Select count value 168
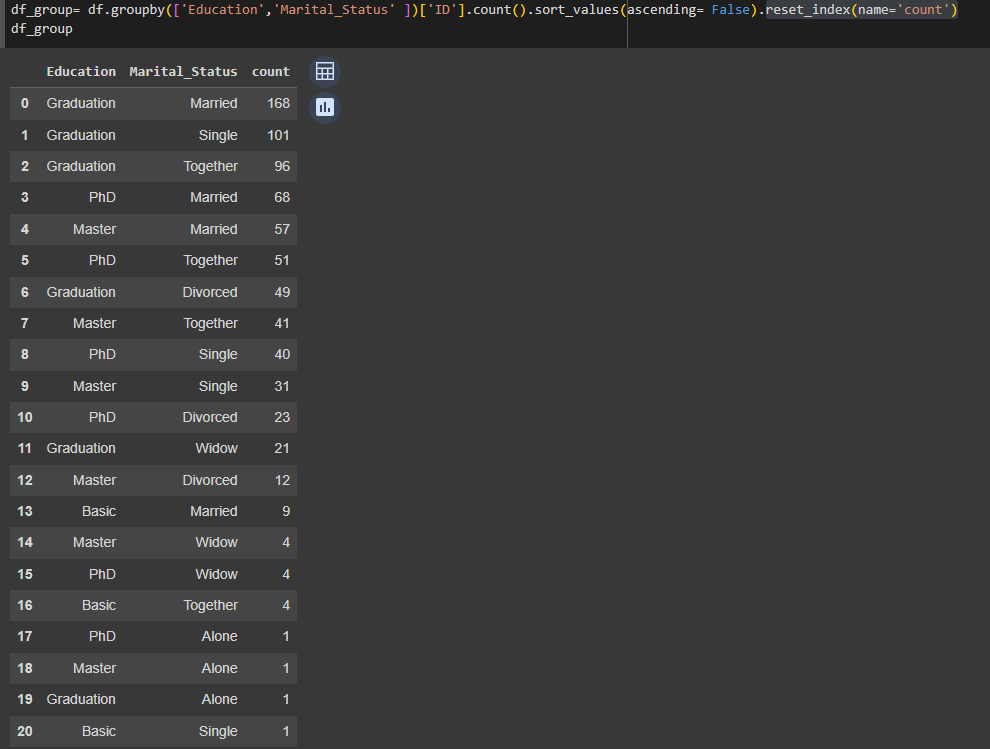Screen dimensions: 990x749 tap(278, 103)
